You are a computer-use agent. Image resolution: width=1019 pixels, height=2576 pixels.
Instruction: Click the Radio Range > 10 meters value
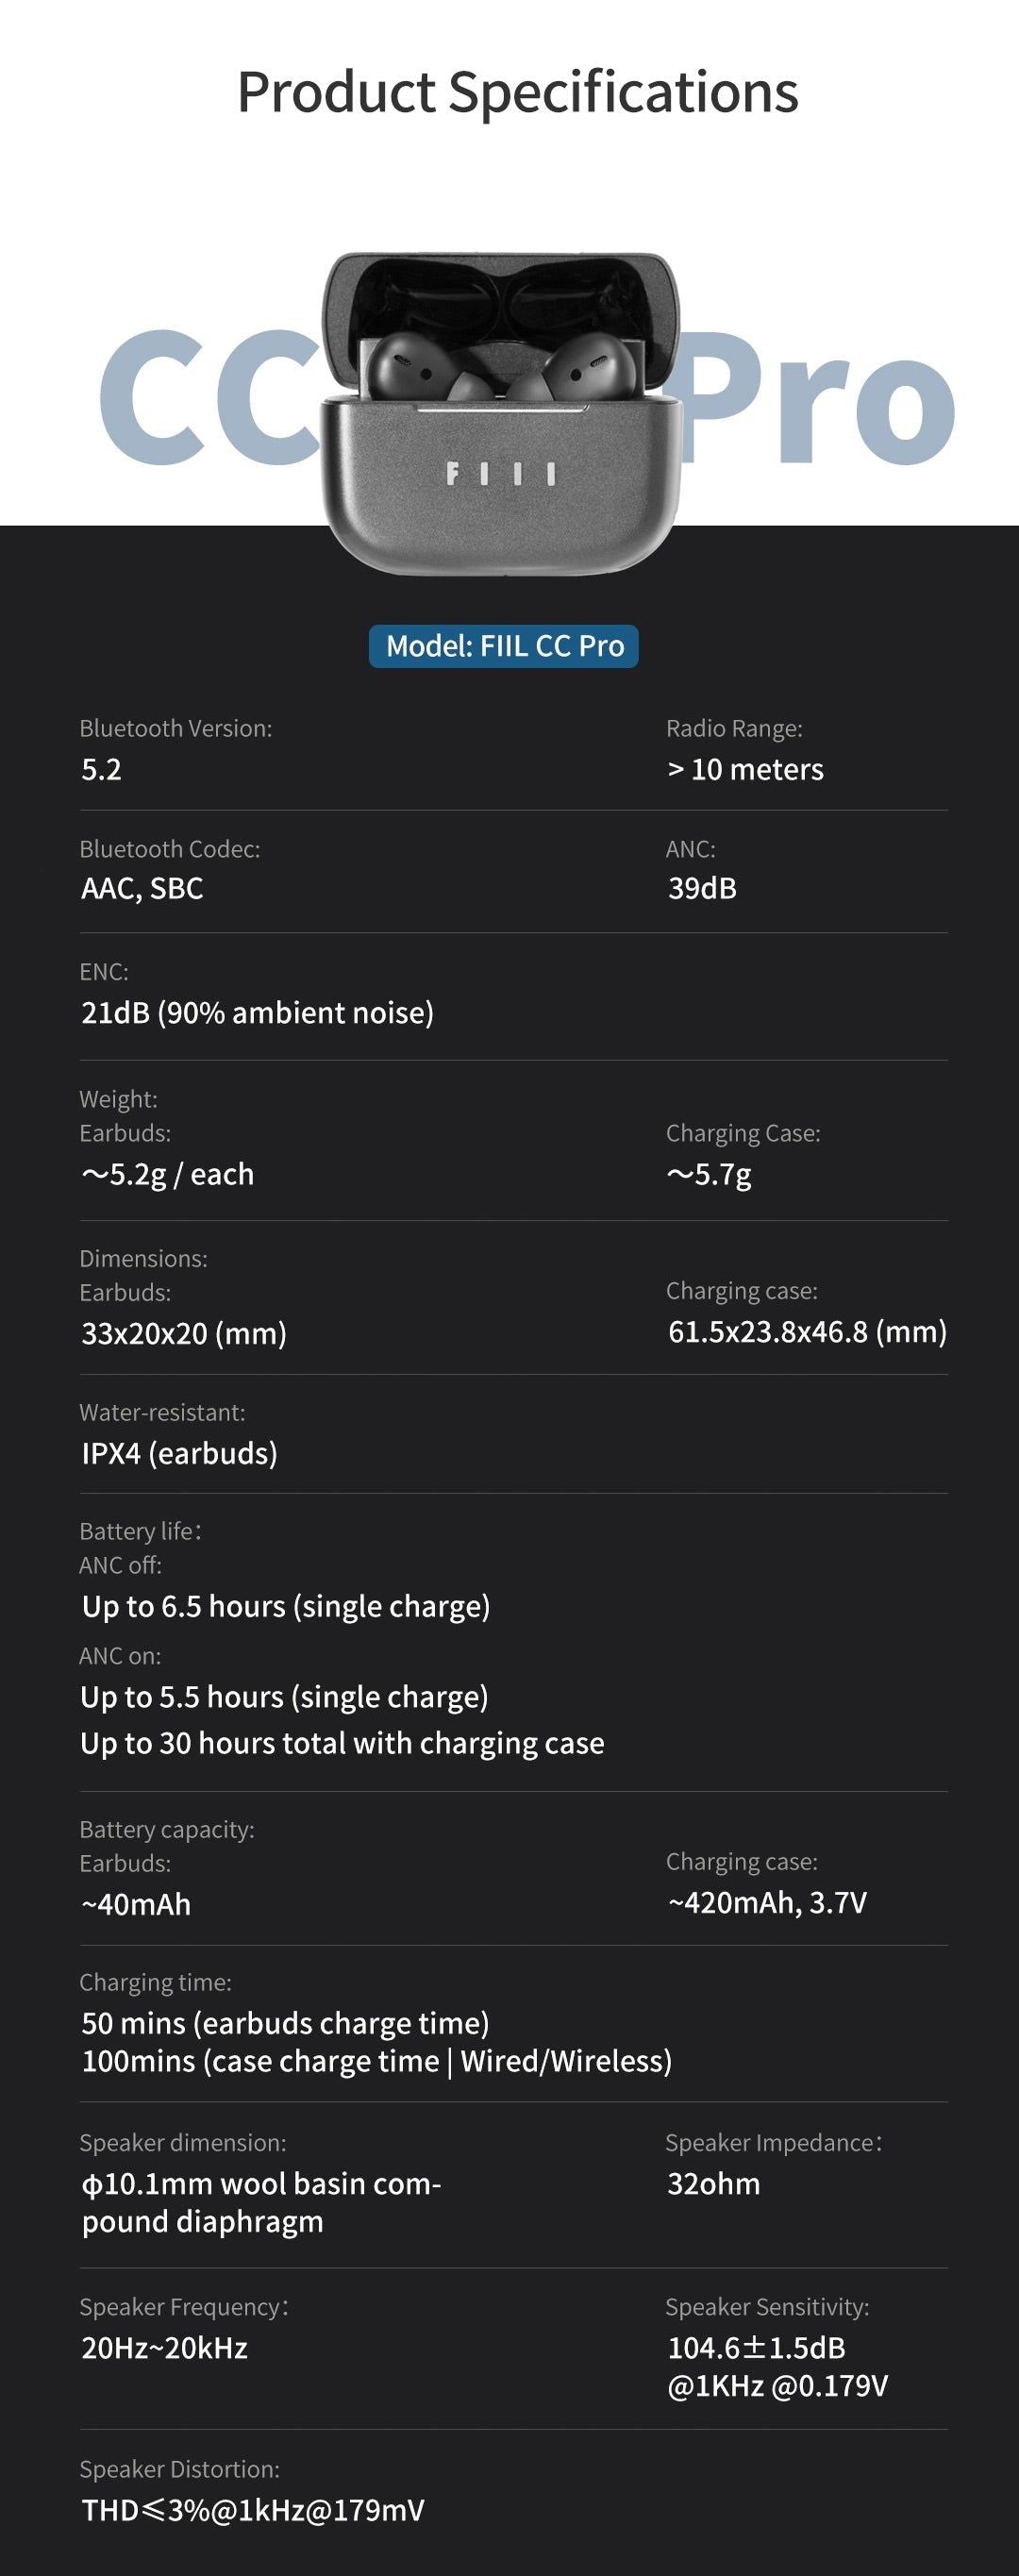pos(745,769)
